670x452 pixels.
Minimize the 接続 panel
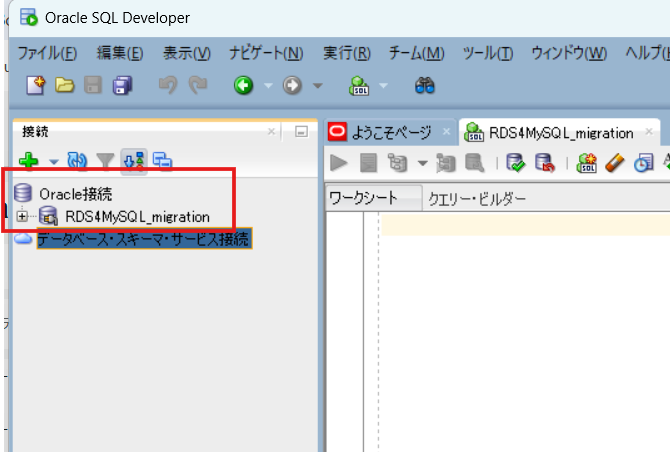[x=301, y=132]
